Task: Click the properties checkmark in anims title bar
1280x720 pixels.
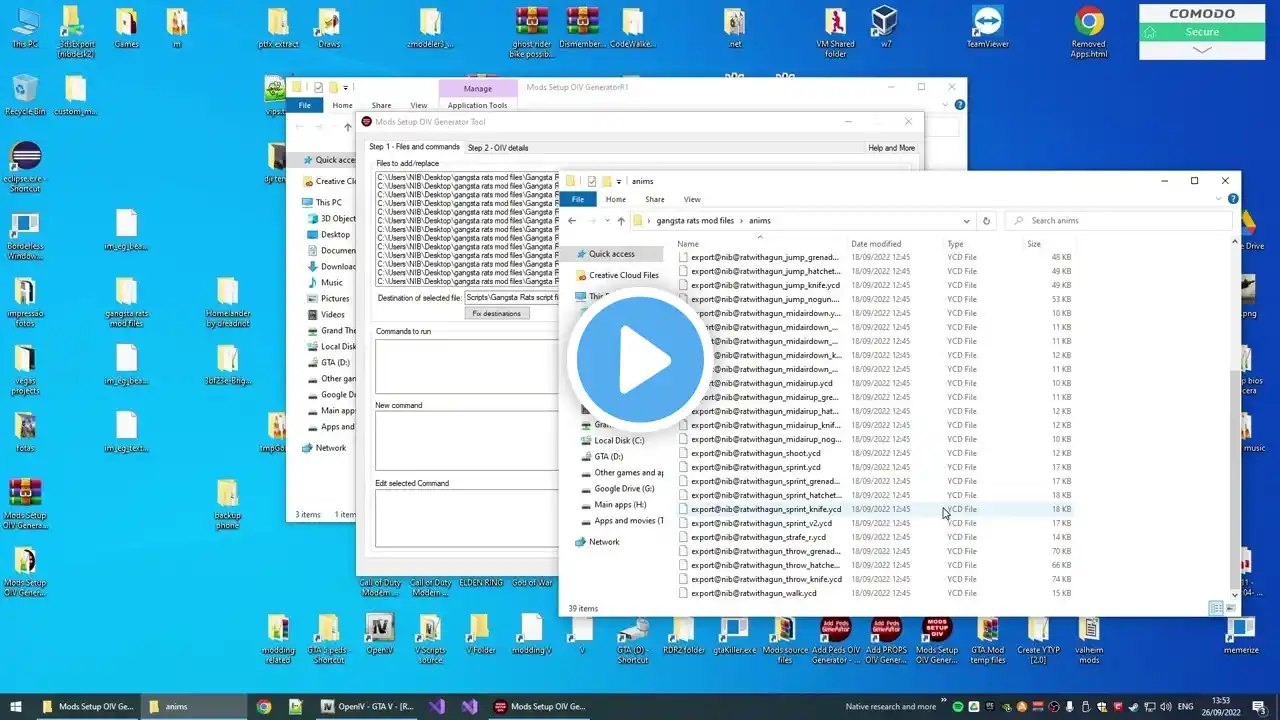Action: coord(592,181)
